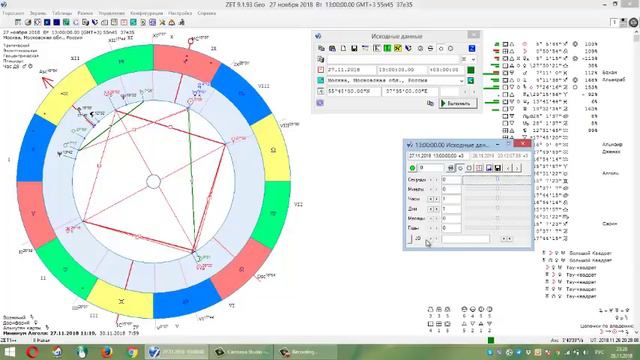This screenshot has width=640, height=360.
Task: Click the stepper at right of JD row
Action: pyautogui.click(x=507, y=239)
